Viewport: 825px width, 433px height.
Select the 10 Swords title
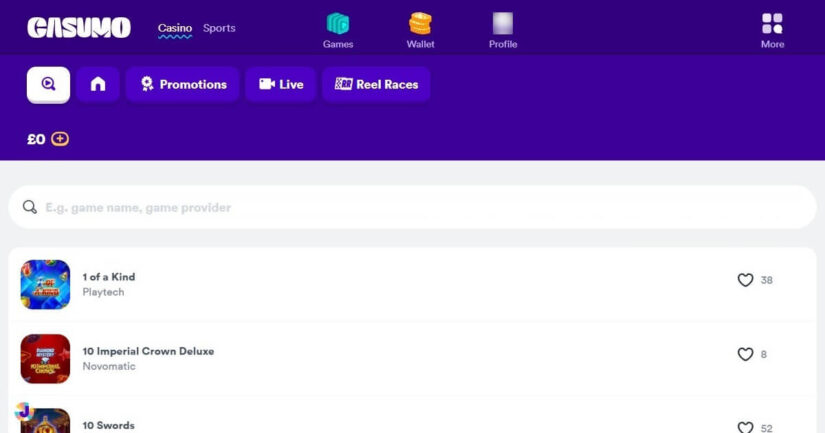click(108, 425)
